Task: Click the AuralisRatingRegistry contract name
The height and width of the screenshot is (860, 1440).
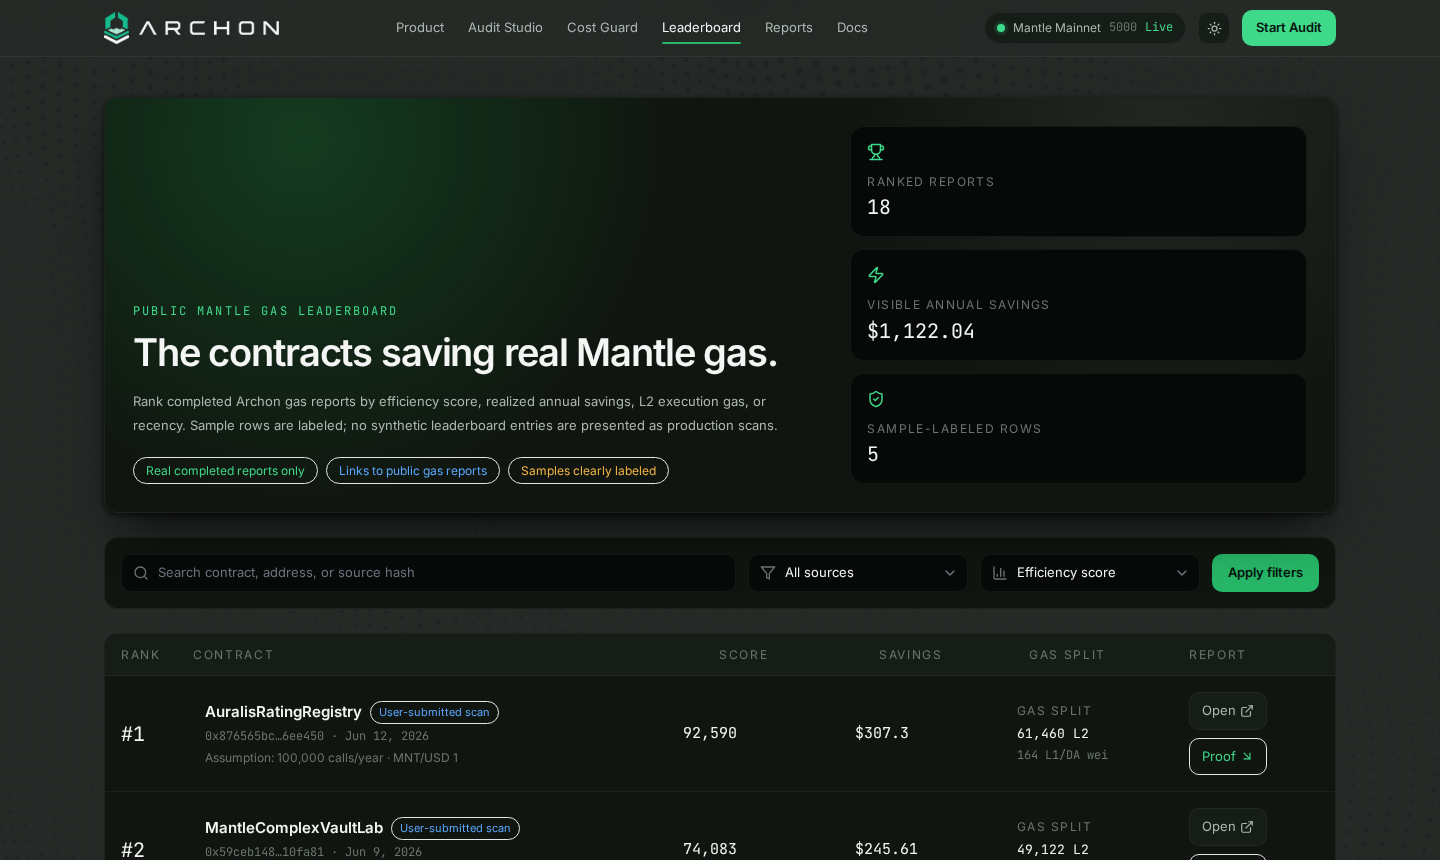Action: pos(283,712)
